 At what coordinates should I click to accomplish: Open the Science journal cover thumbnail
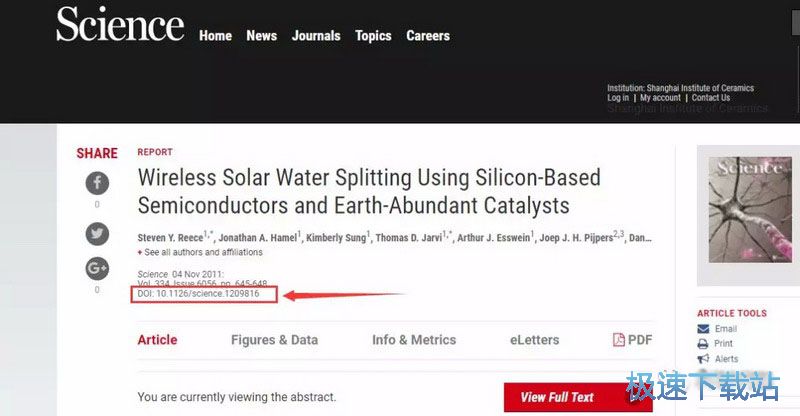pos(750,210)
